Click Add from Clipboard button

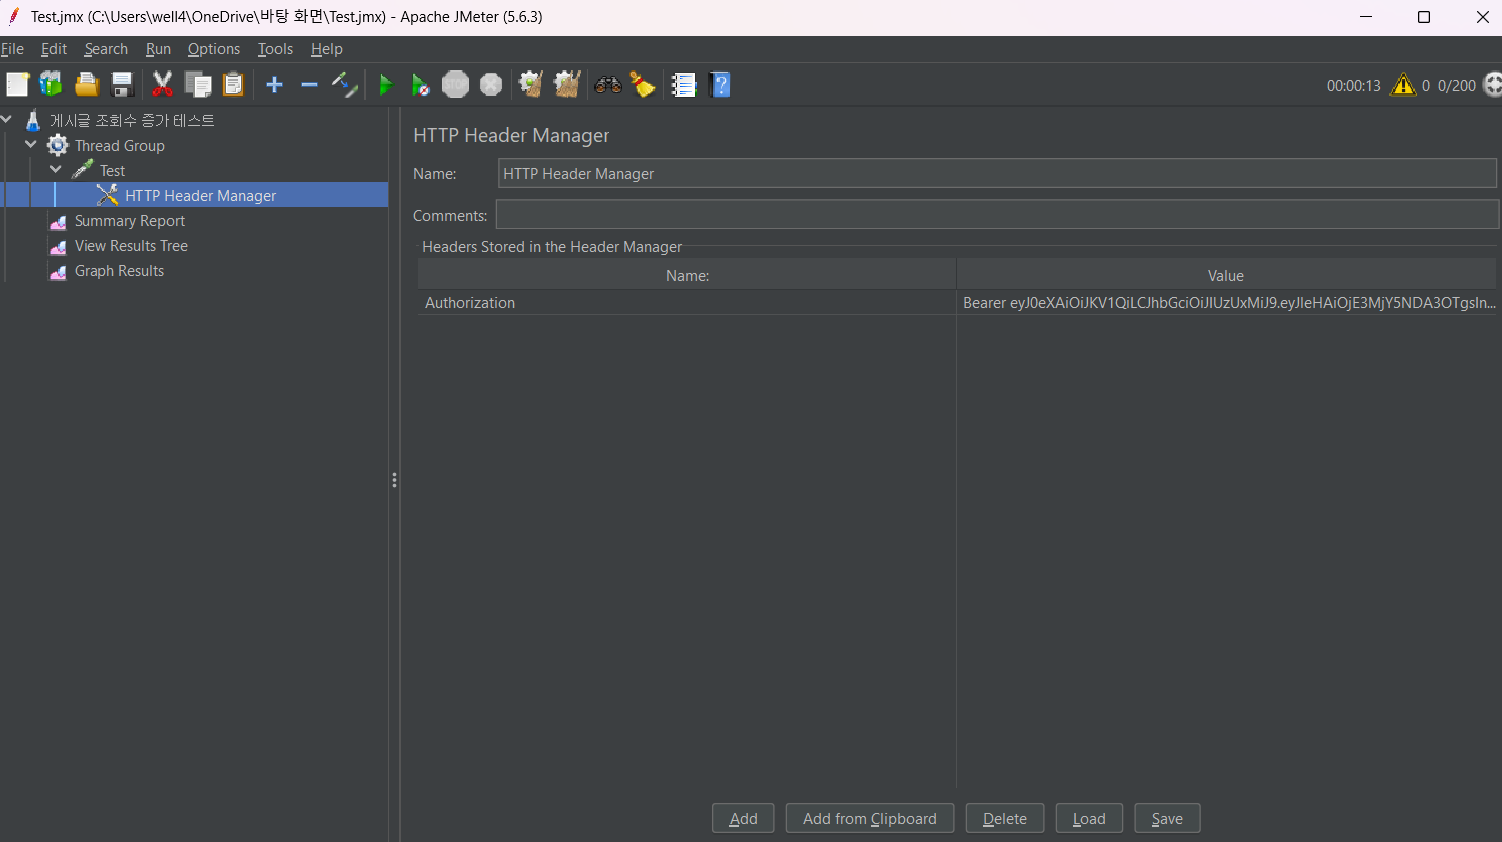tap(870, 818)
